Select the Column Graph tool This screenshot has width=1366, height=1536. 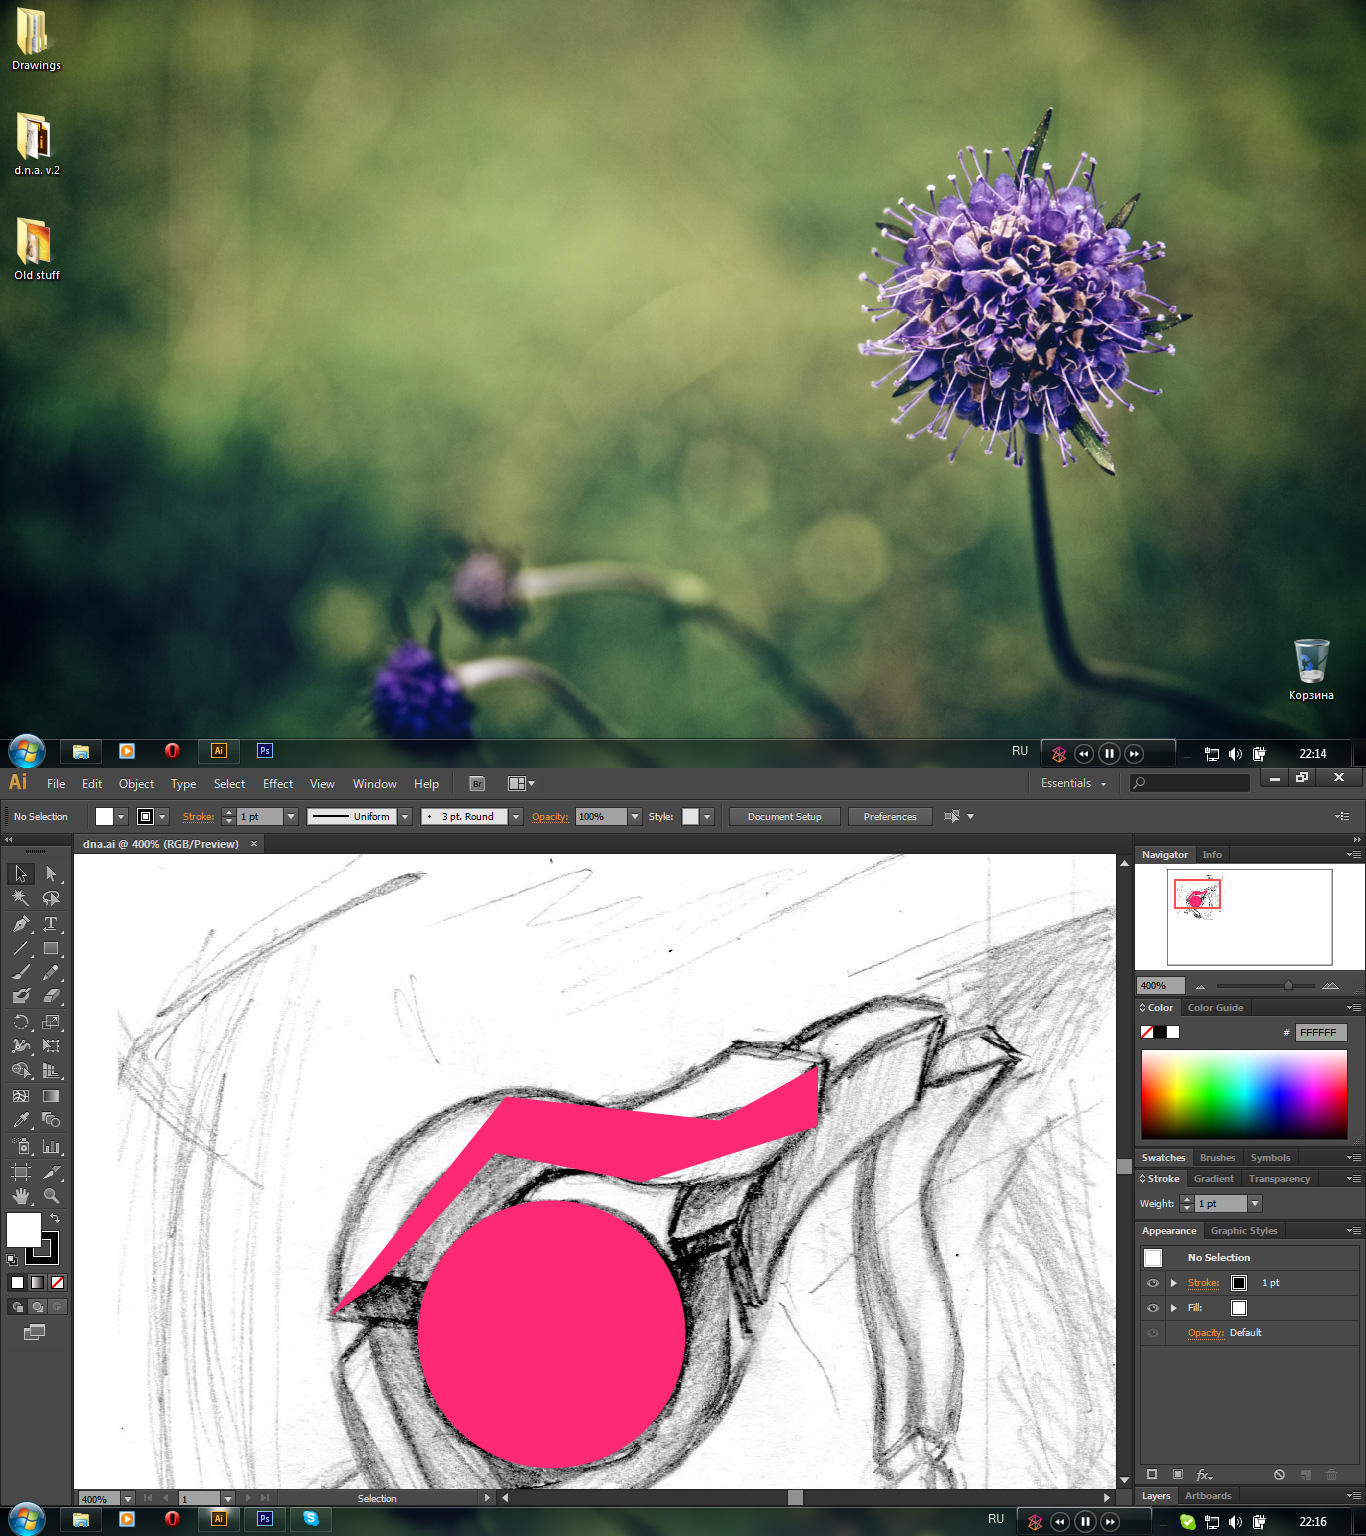[50, 1146]
